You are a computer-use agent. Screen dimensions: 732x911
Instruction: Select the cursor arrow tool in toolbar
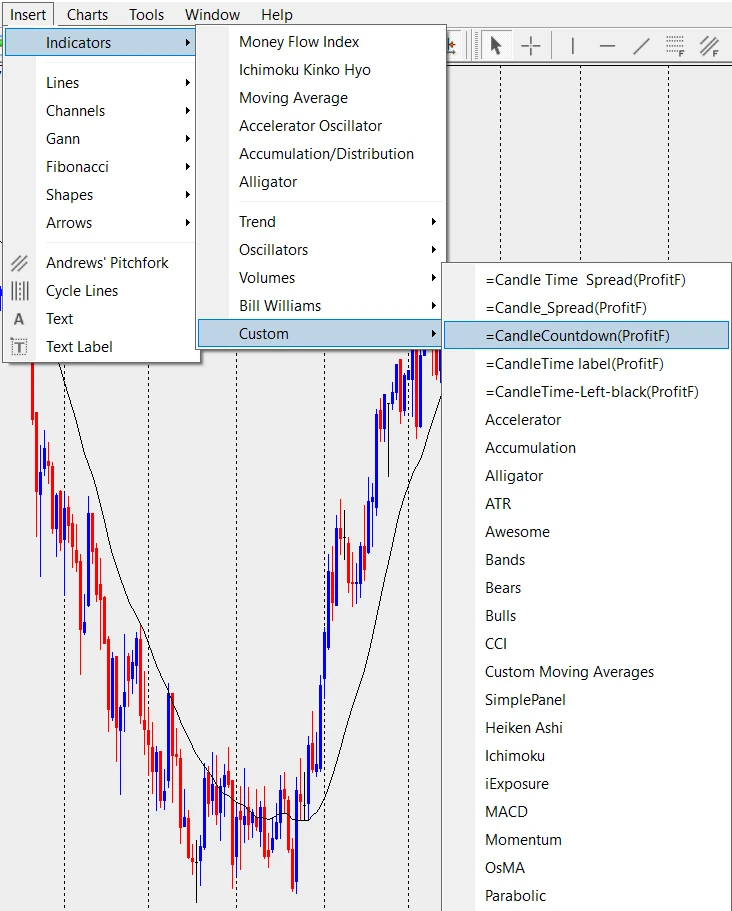[x=495, y=46]
